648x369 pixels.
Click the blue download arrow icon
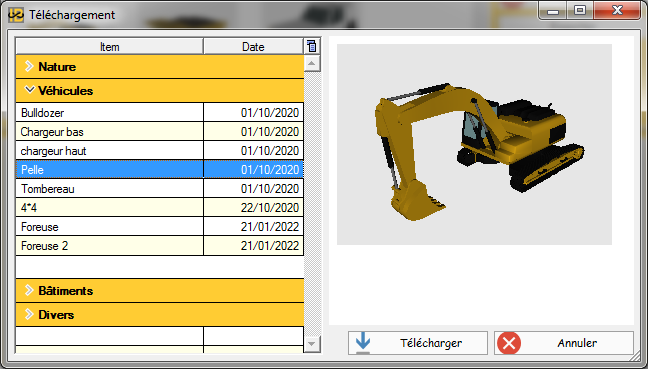(x=363, y=343)
